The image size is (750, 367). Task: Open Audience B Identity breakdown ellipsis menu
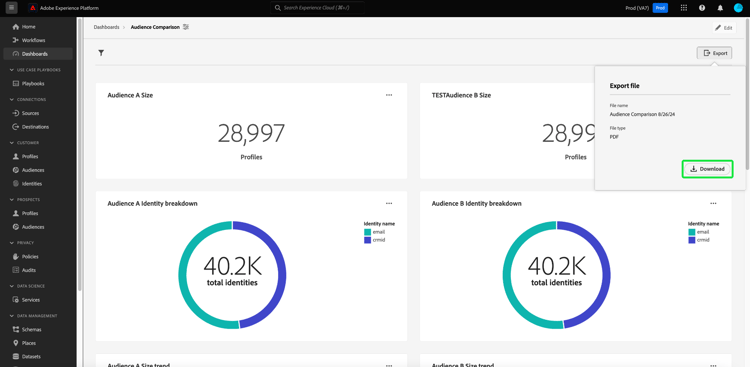[x=713, y=203]
